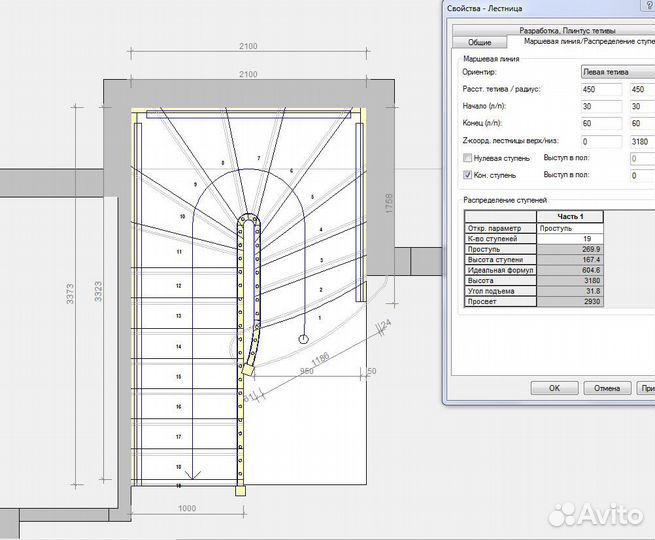655x540 pixels.
Task: Select the newel post at the stair turn
Action: click(249, 370)
